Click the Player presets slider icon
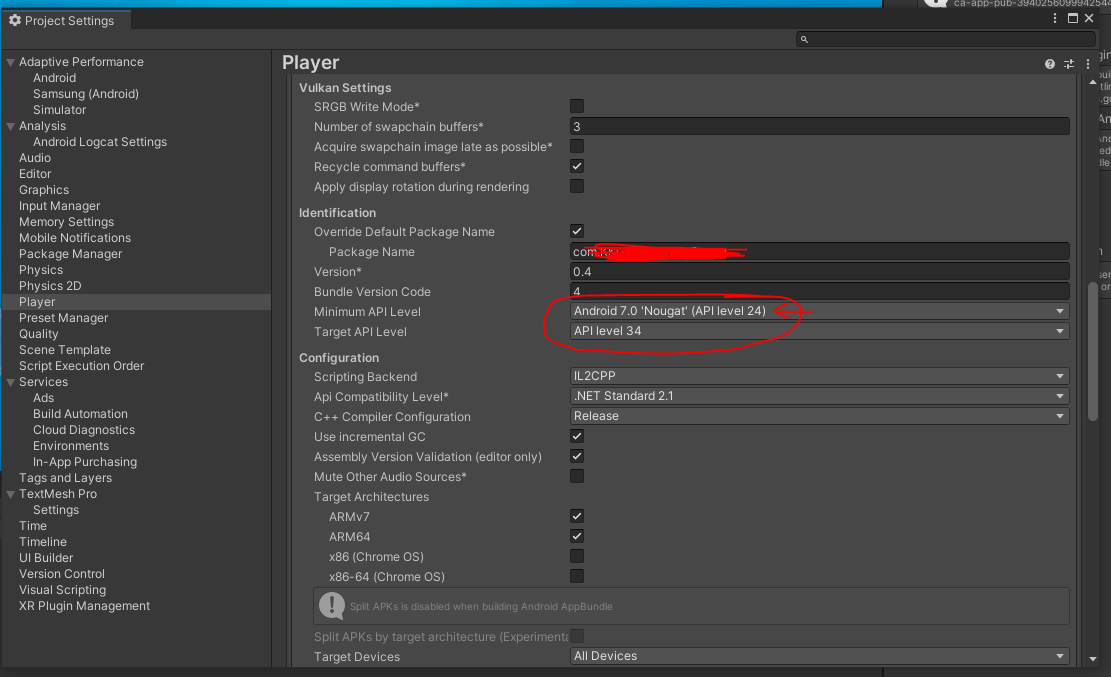 point(1069,64)
